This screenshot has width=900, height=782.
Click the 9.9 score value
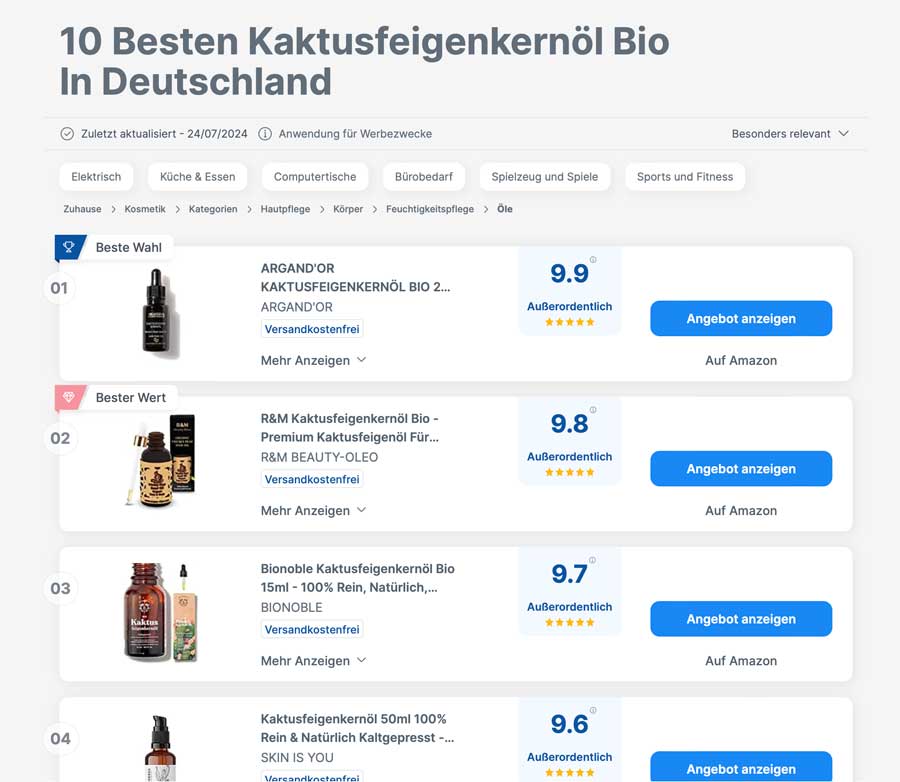[569, 274]
